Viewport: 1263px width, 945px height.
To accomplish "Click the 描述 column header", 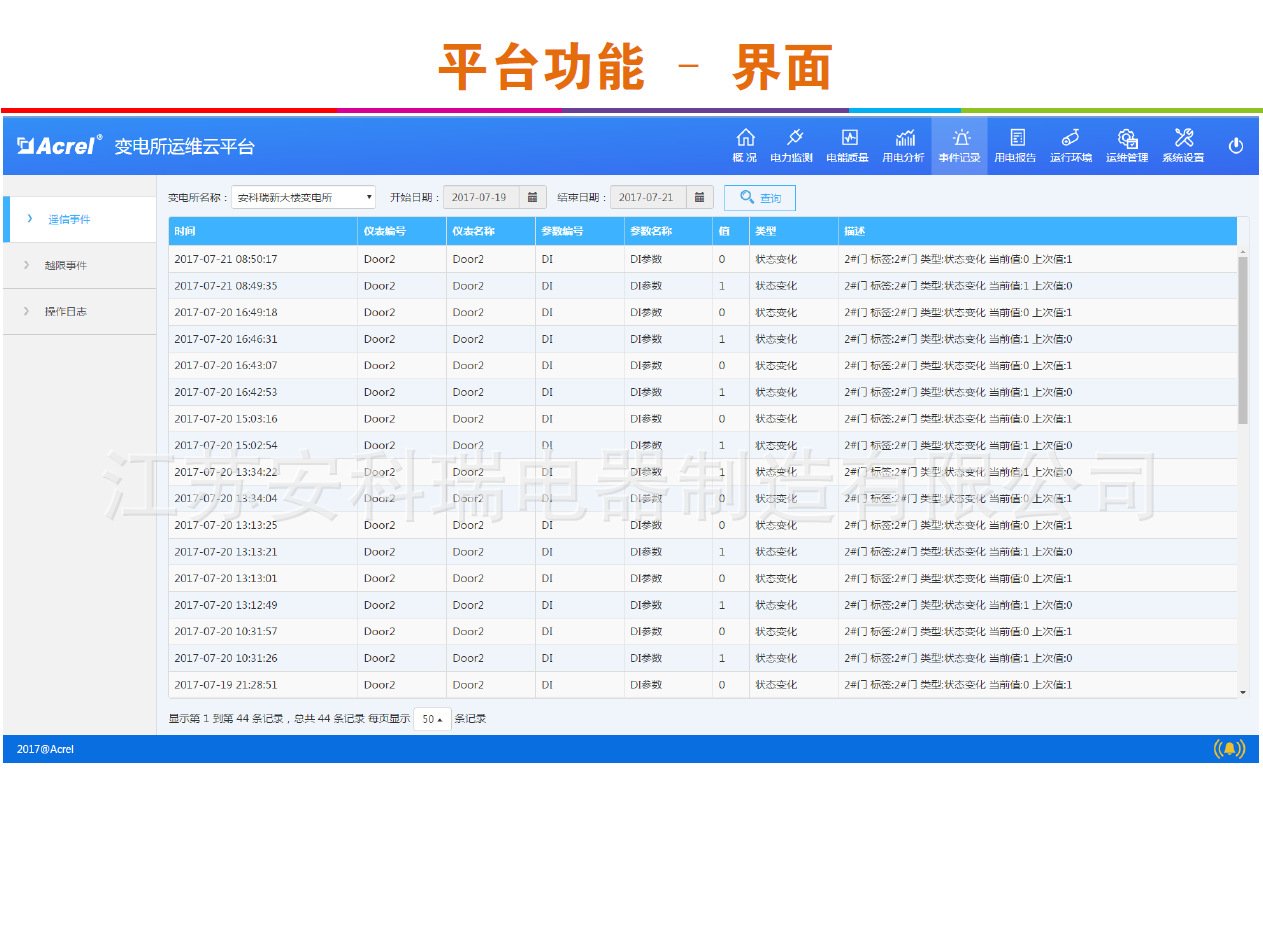I will [x=1037, y=231].
